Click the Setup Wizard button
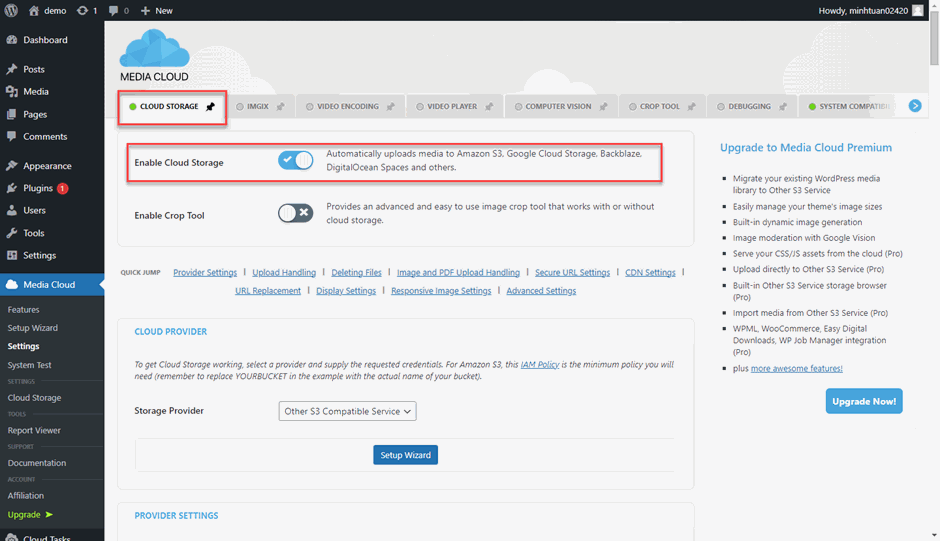 pyautogui.click(x=406, y=455)
